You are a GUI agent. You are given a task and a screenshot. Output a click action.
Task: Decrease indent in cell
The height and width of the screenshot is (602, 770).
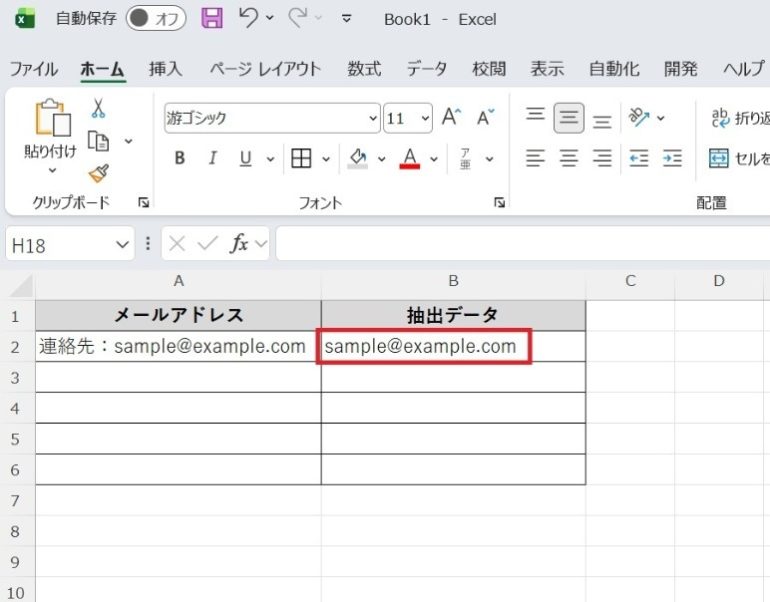pyautogui.click(x=639, y=158)
